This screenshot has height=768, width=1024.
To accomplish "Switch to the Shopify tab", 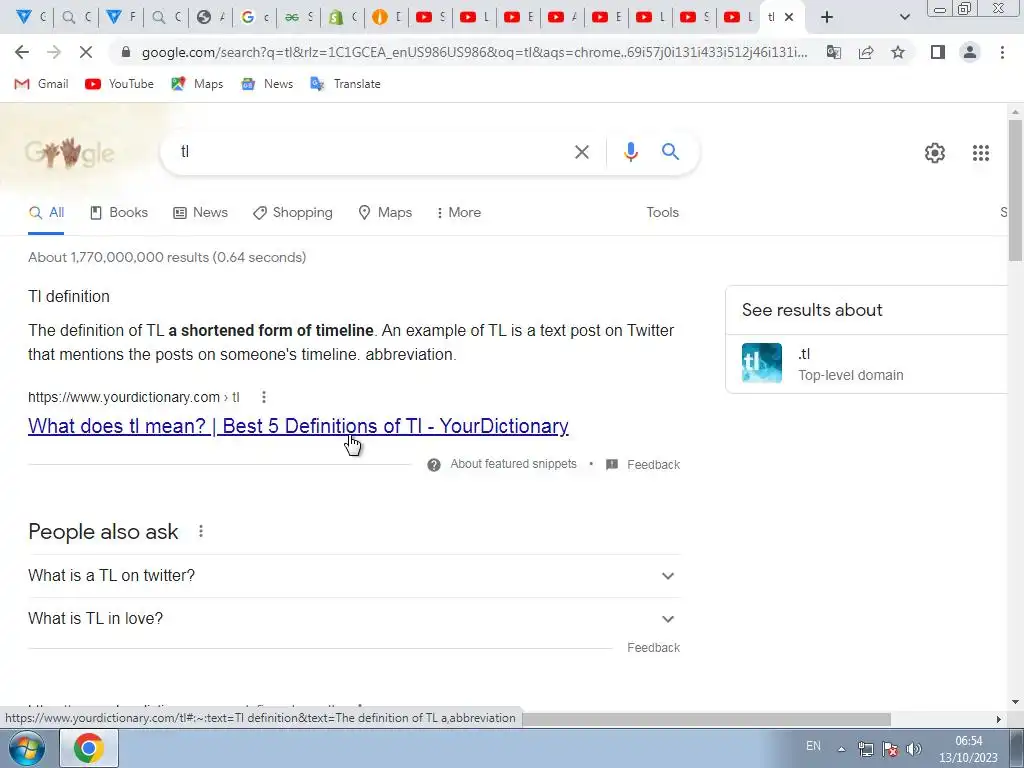I will [342, 17].
